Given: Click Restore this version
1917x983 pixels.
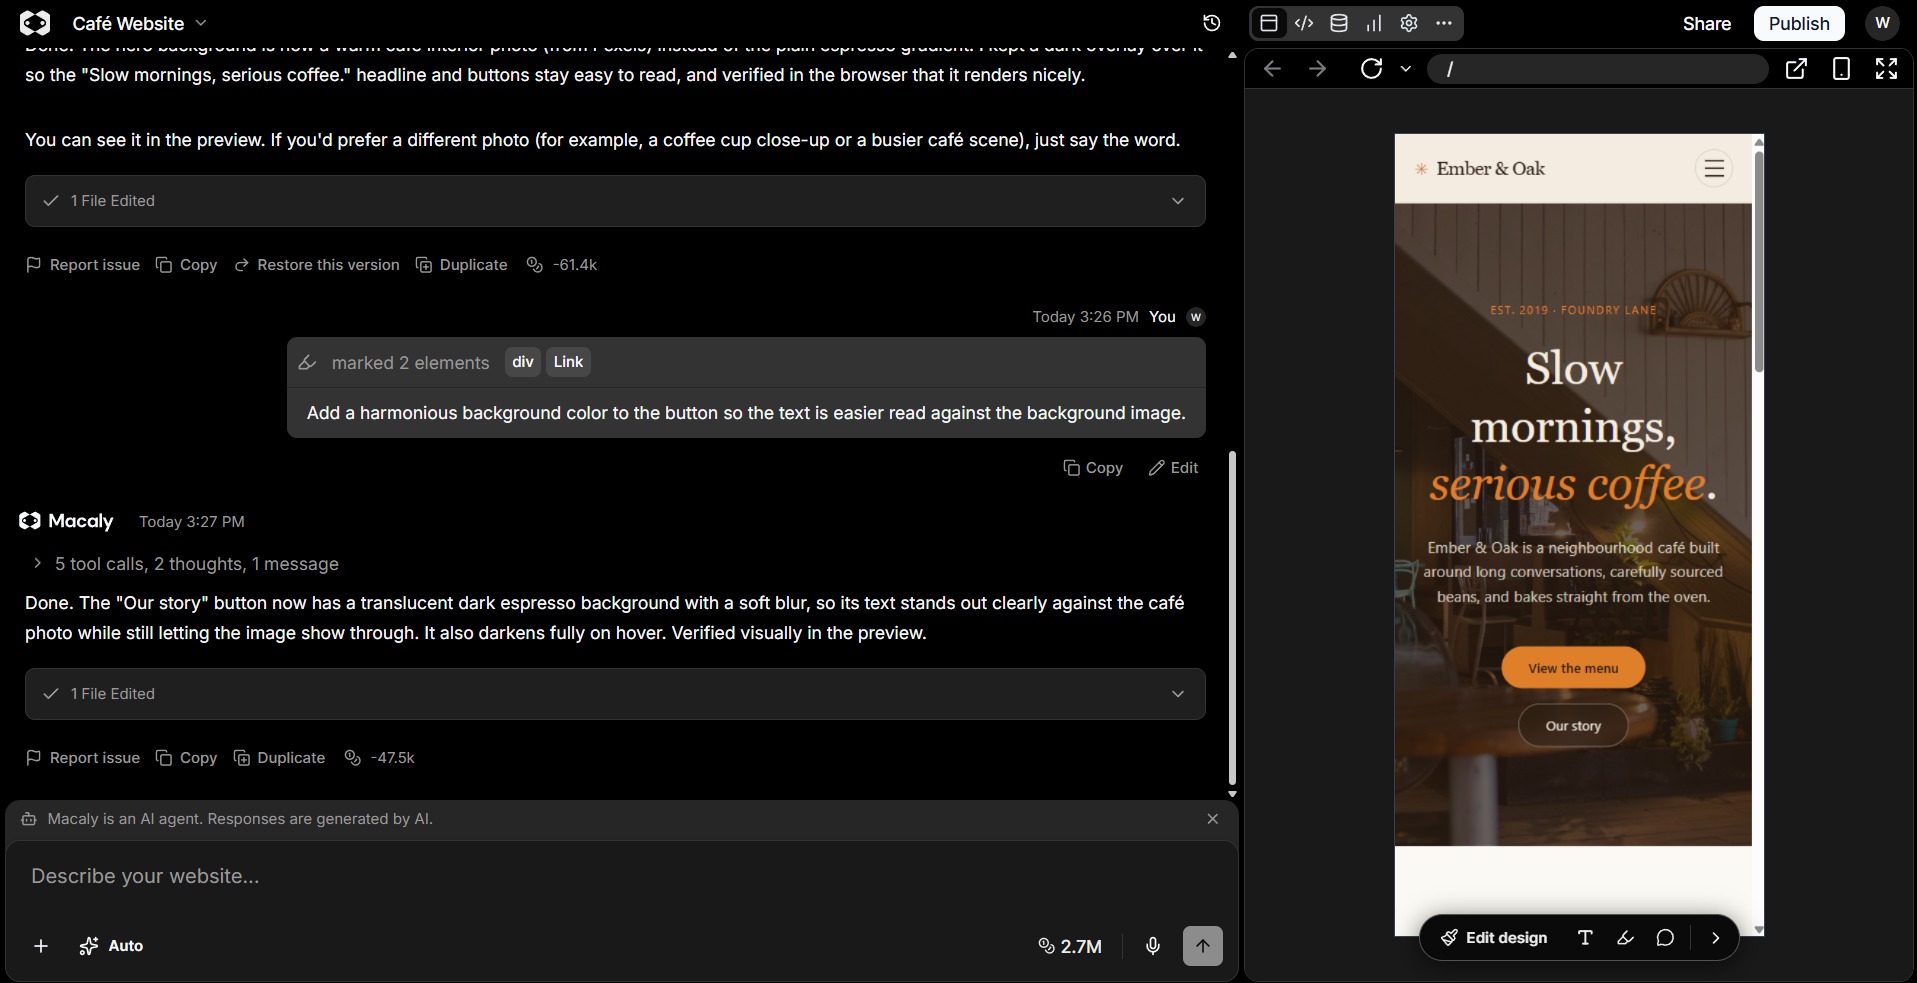Looking at the screenshot, I should tap(317, 265).
